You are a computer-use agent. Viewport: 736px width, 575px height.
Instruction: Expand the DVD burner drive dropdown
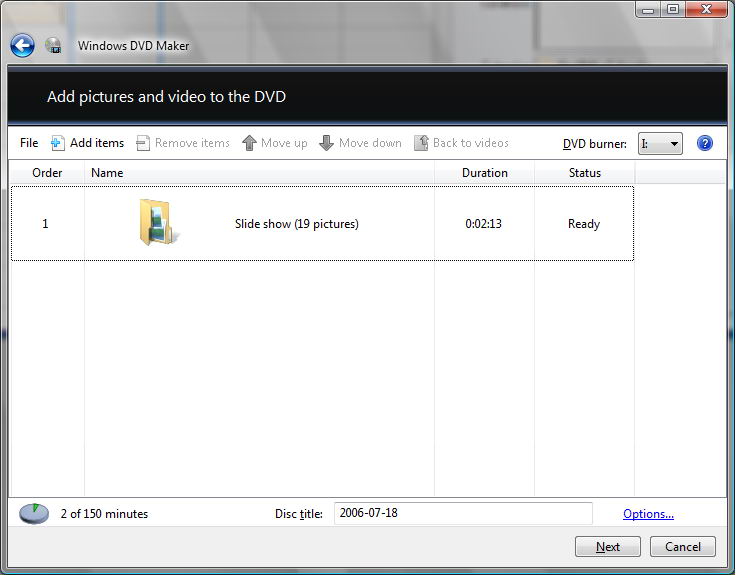[660, 144]
